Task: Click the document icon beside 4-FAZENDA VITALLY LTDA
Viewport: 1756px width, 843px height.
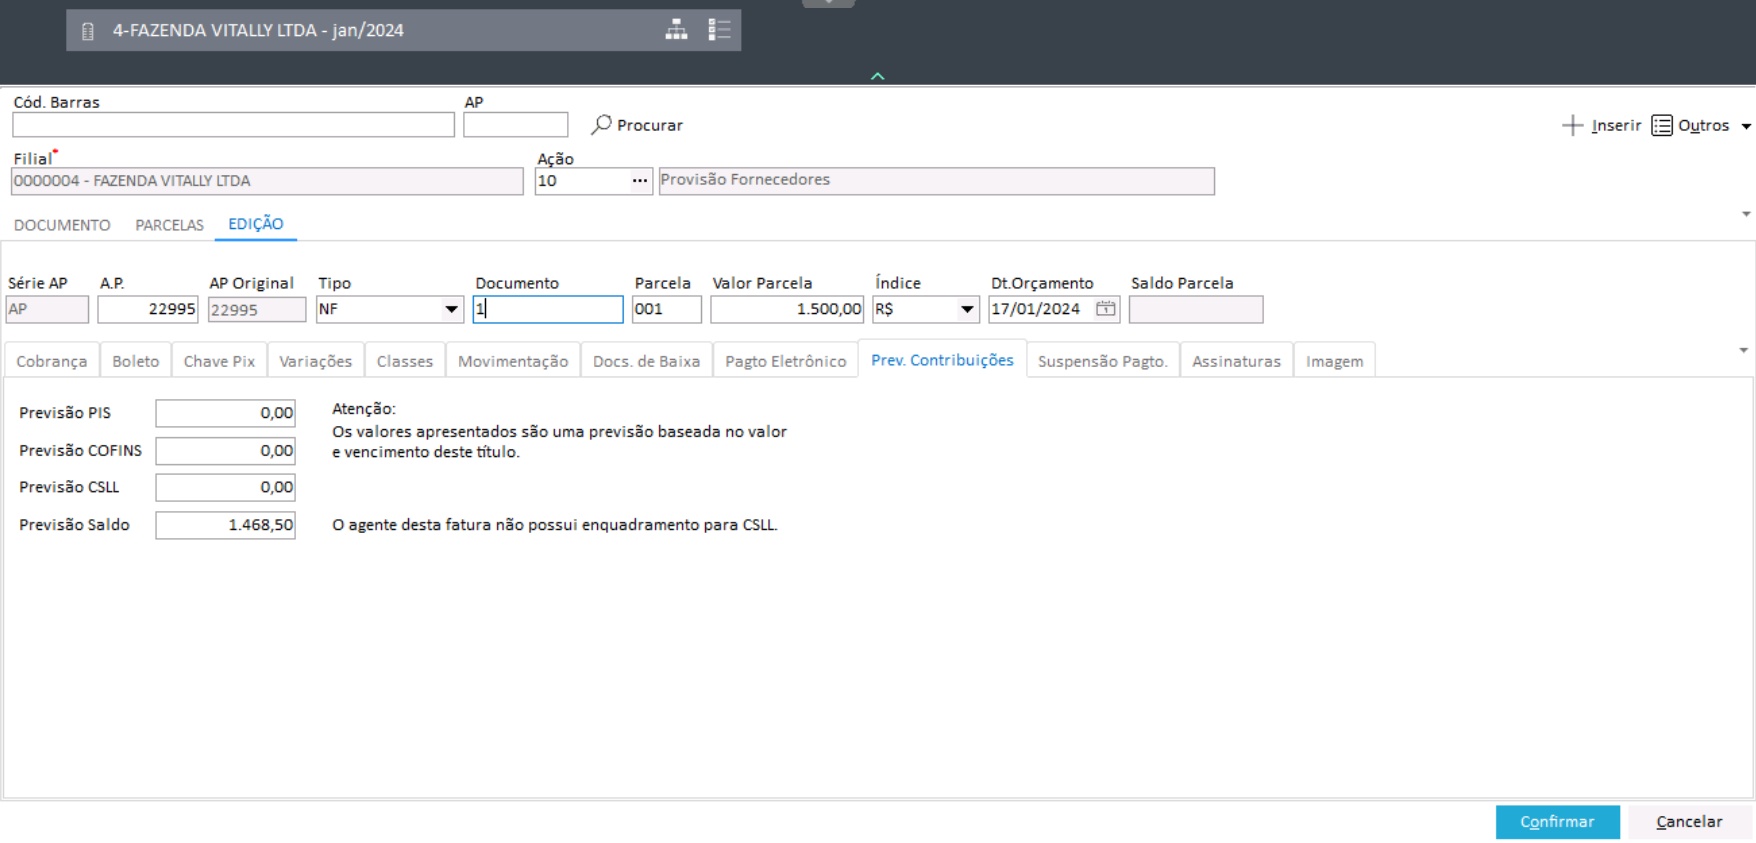Action: 88,31
